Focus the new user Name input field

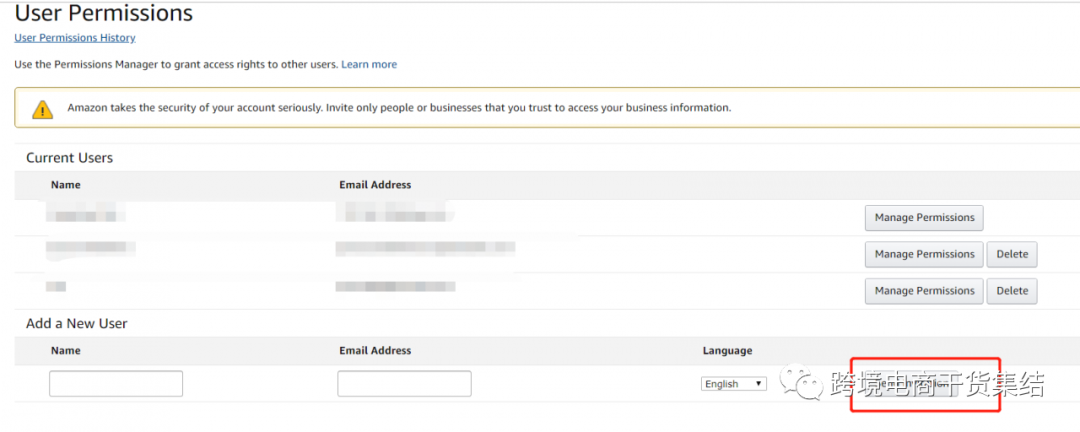click(116, 384)
